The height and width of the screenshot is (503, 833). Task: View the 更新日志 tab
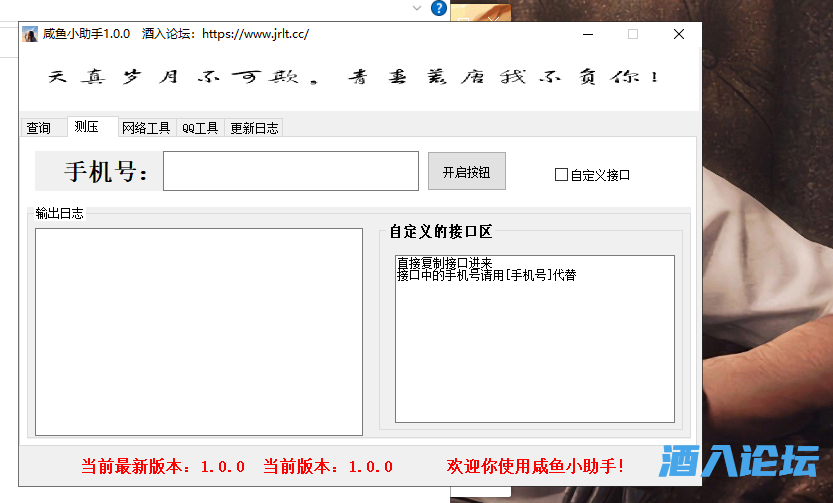(x=254, y=128)
